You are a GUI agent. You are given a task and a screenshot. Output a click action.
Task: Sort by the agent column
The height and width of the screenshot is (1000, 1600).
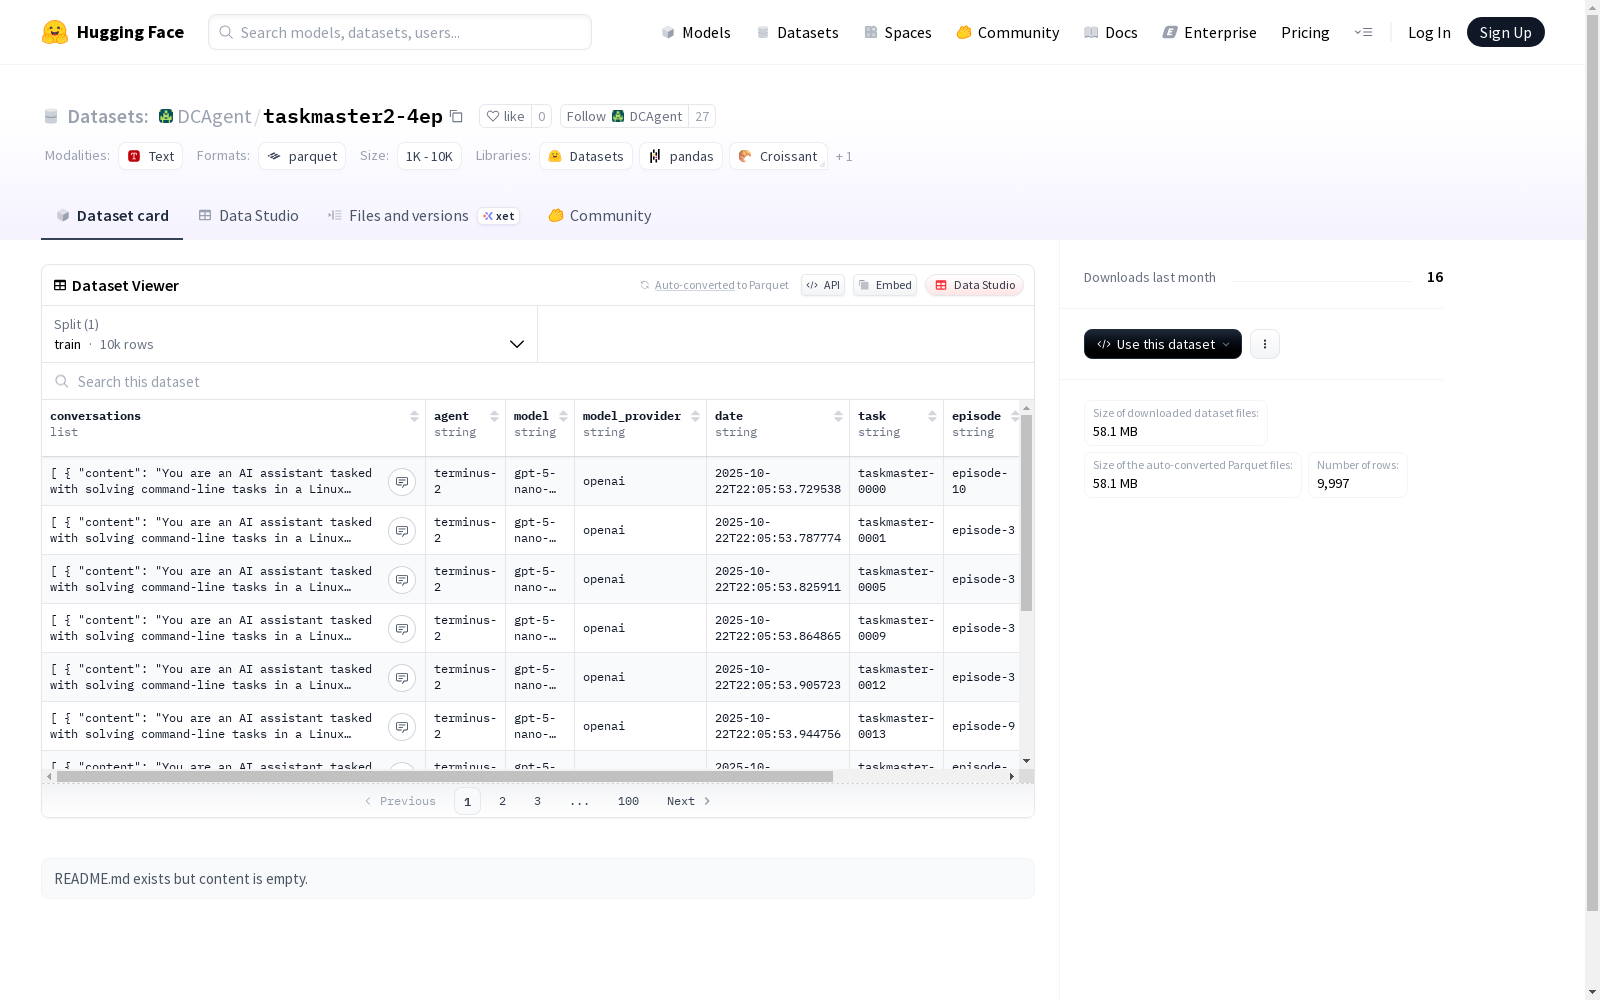click(494, 416)
